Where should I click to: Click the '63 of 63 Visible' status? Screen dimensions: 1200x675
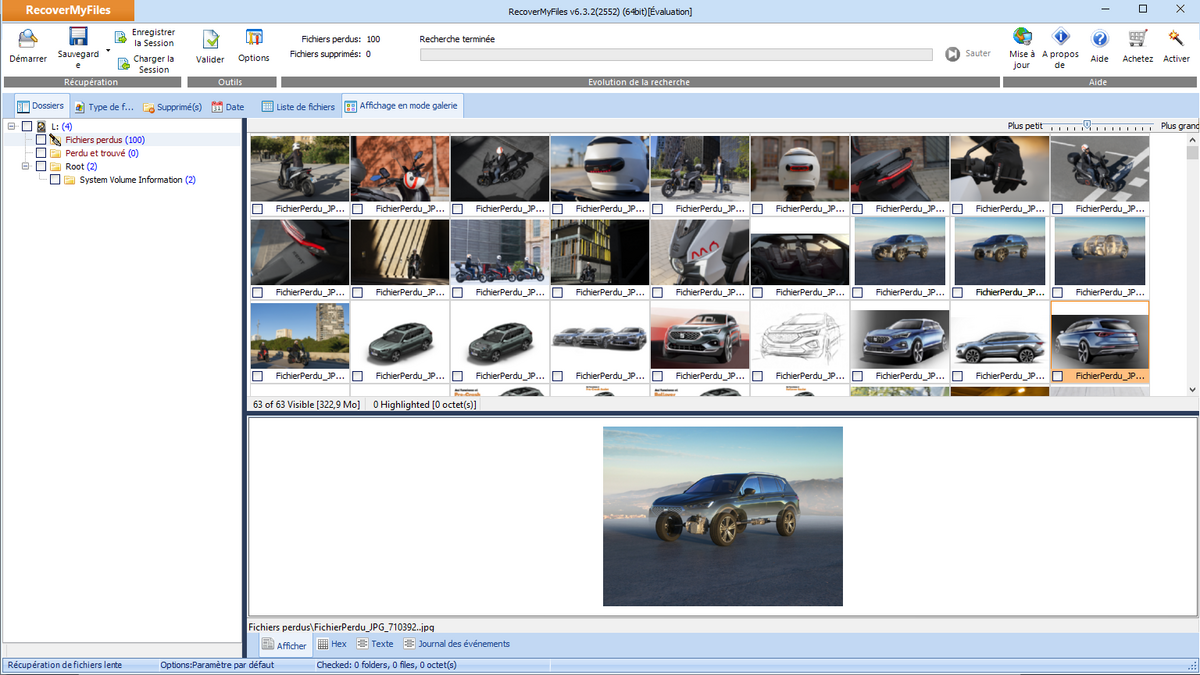pyautogui.click(x=305, y=404)
